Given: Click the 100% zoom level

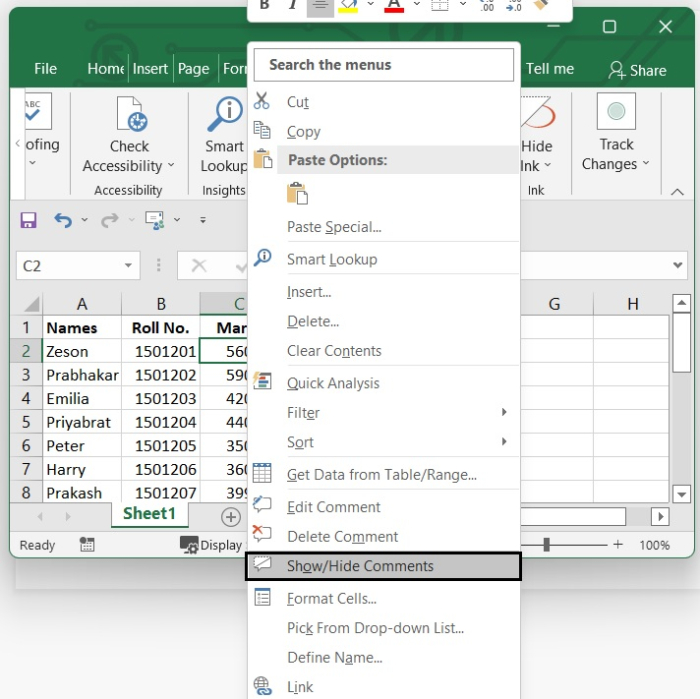Looking at the screenshot, I should point(654,545).
